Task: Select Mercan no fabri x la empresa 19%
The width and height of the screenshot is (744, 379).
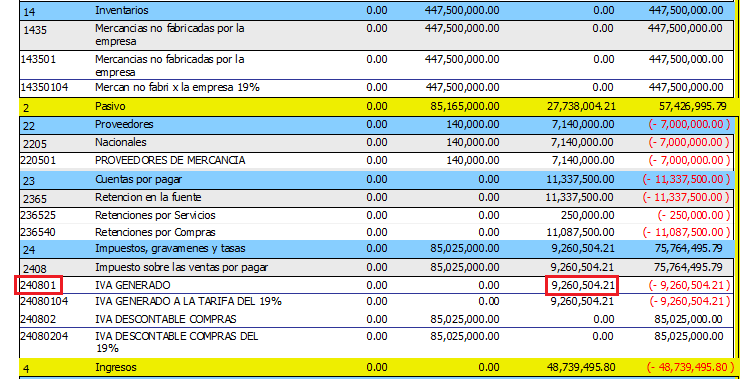Action: click(177, 88)
